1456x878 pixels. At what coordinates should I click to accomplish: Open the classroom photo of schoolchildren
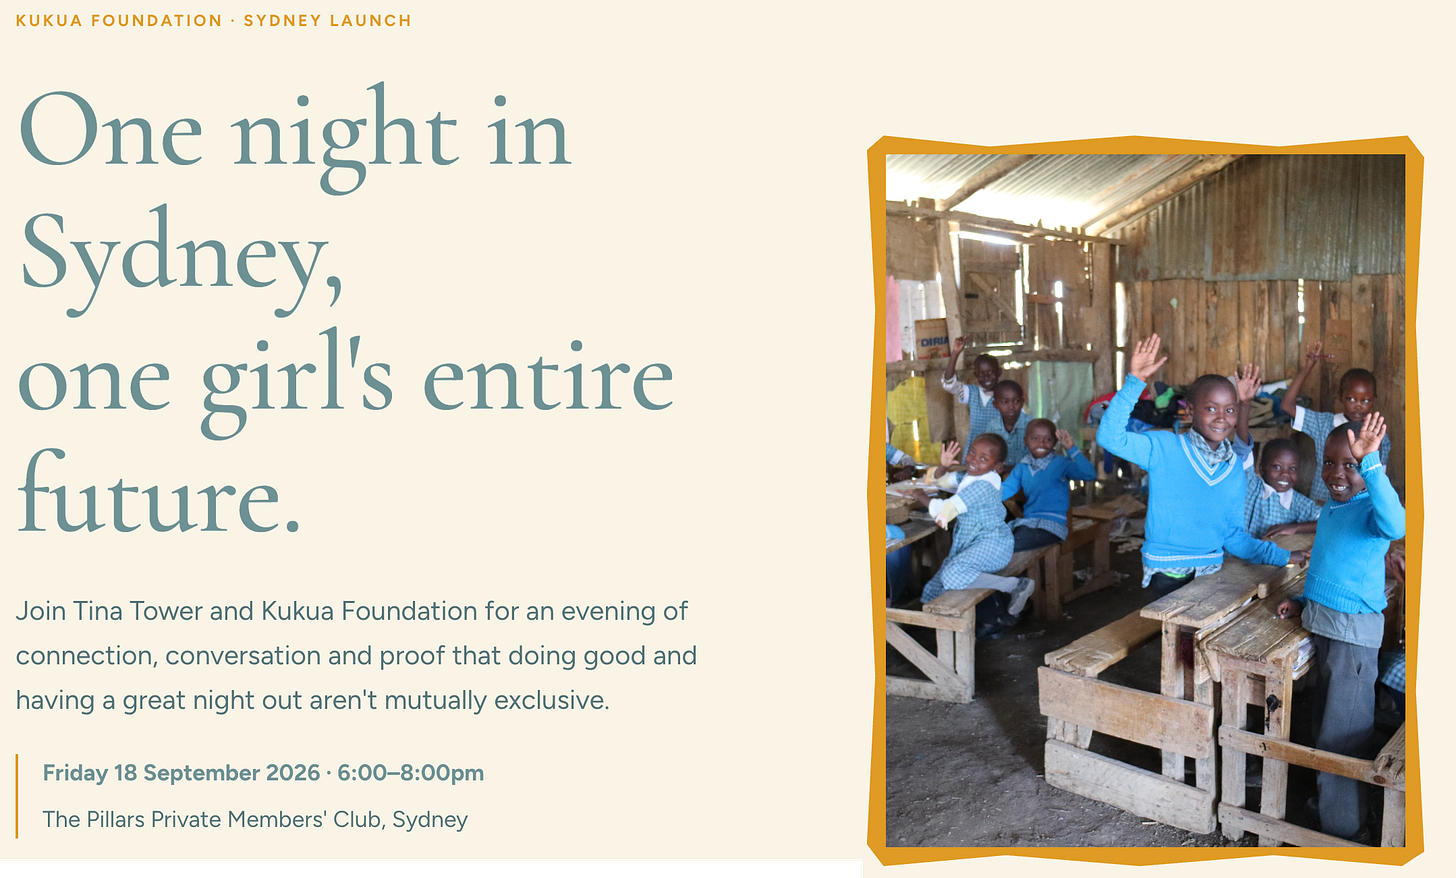[1145, 500]
